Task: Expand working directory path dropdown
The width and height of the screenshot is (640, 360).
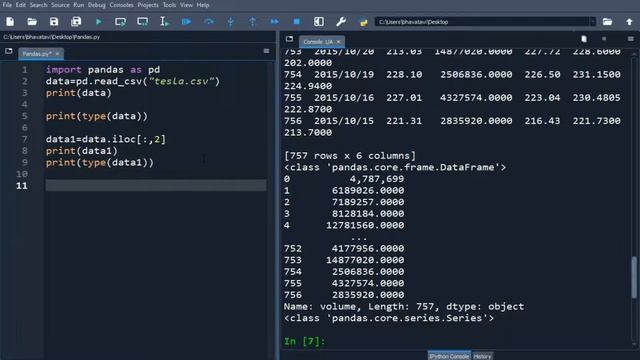Action: pos(593,22)
